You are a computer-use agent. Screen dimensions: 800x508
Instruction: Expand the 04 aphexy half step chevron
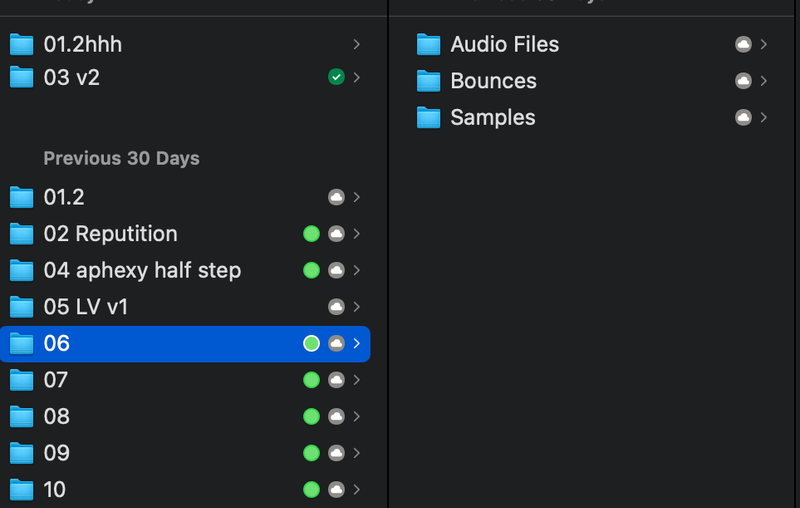(x=357, y=270)
